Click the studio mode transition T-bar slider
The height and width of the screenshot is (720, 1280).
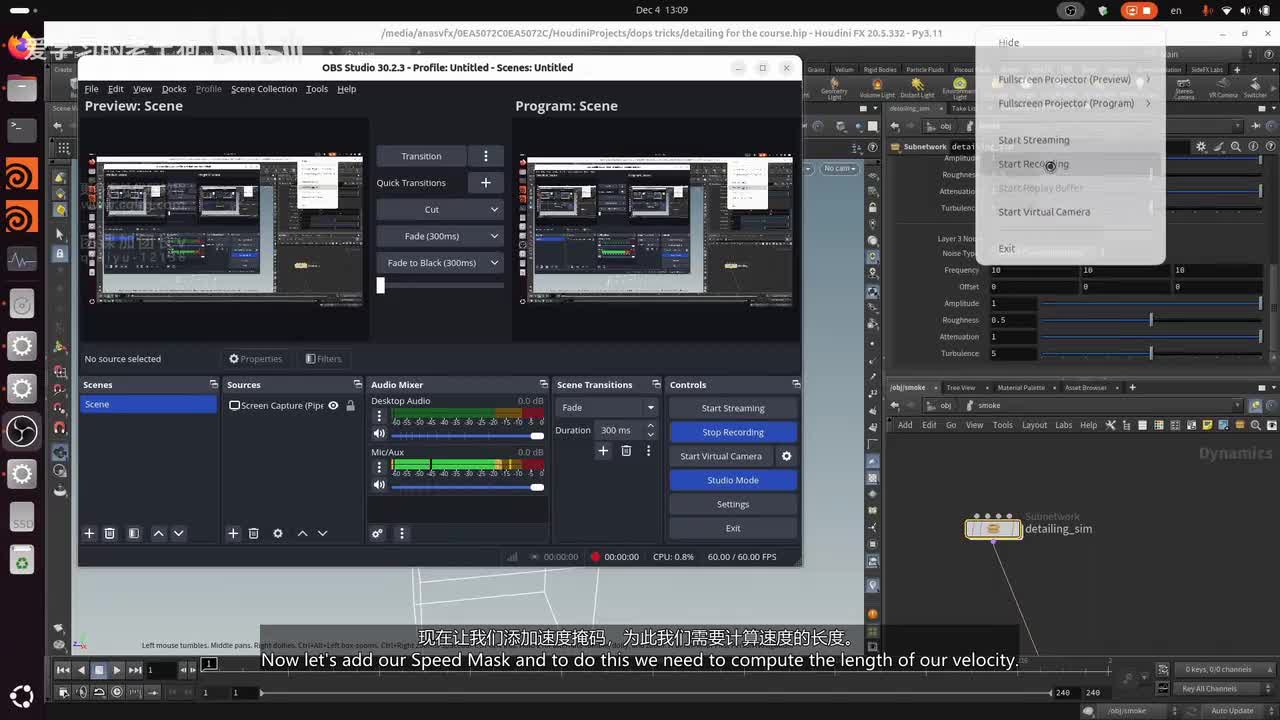pos(440,285)
